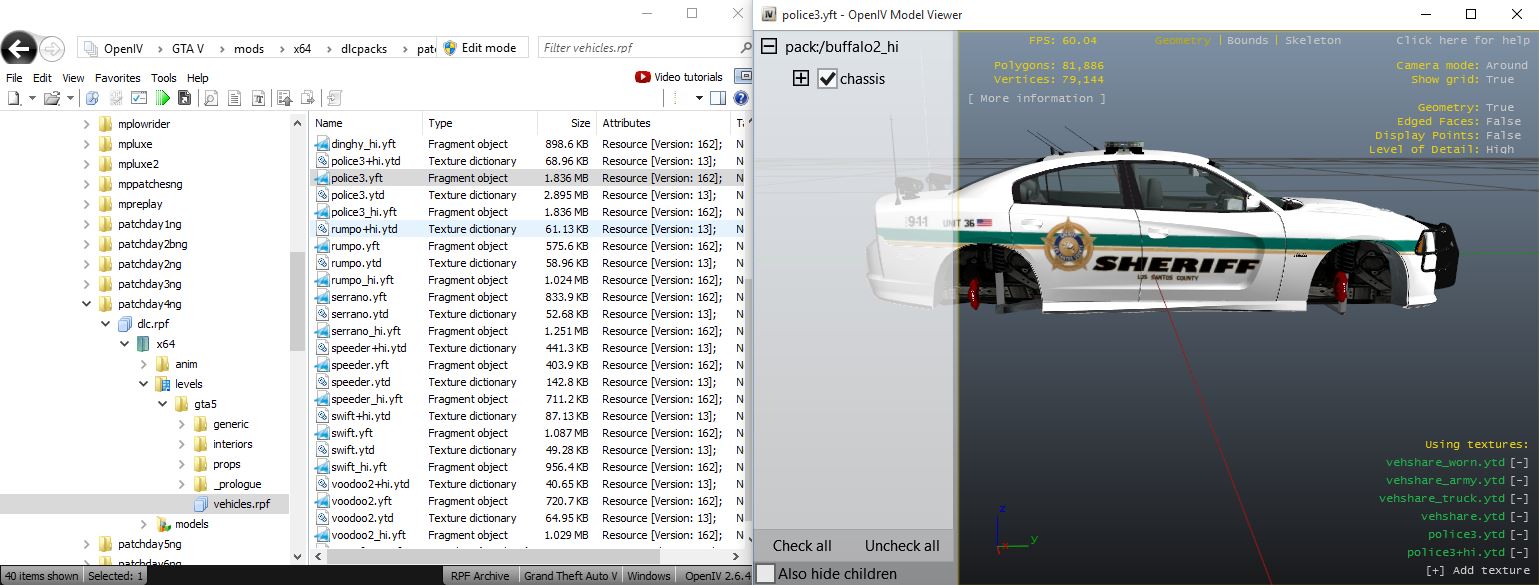The image size is (1539, 585).
Task: Toggle the chassis checkbox in Model Viewer
Action: click(827, 79)
